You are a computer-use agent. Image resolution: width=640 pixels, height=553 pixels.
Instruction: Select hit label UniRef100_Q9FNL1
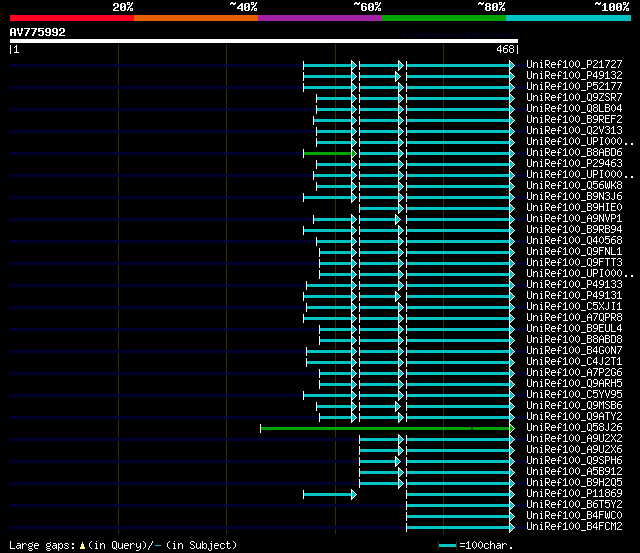(x=574, y=252)
